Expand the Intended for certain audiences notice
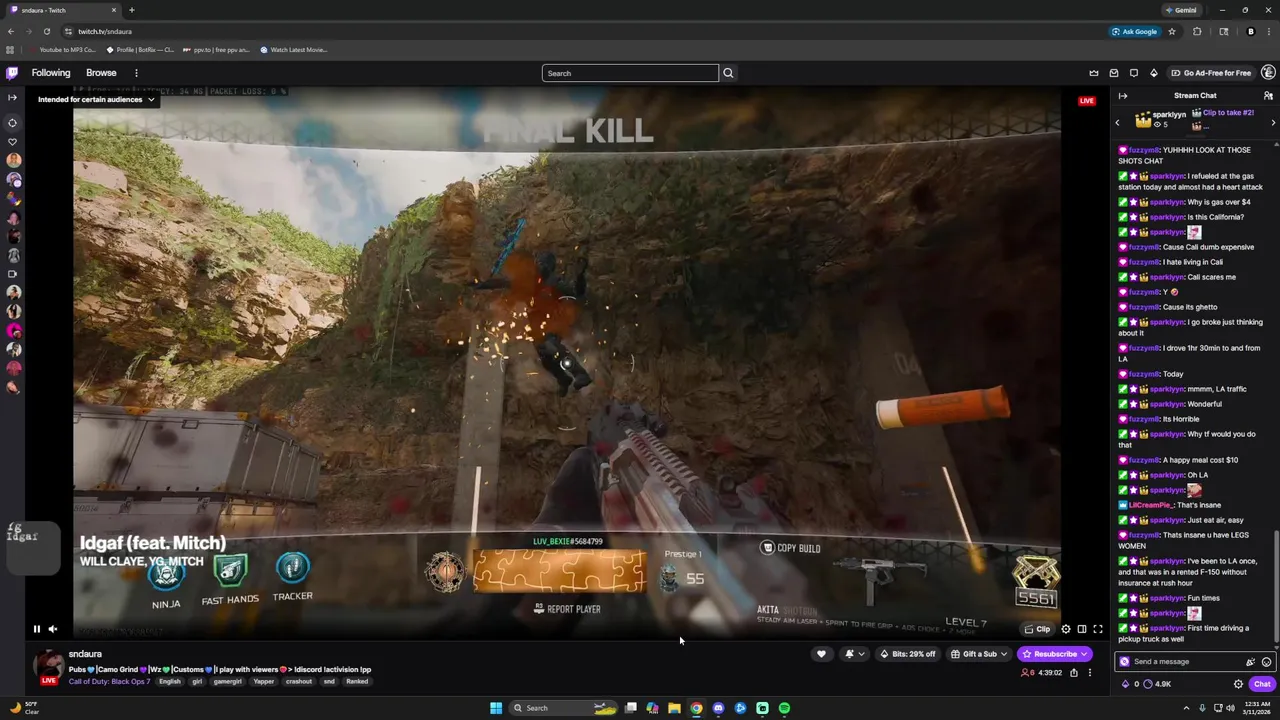The height and width of the screenshot is (720, 1280). [96, 100]
